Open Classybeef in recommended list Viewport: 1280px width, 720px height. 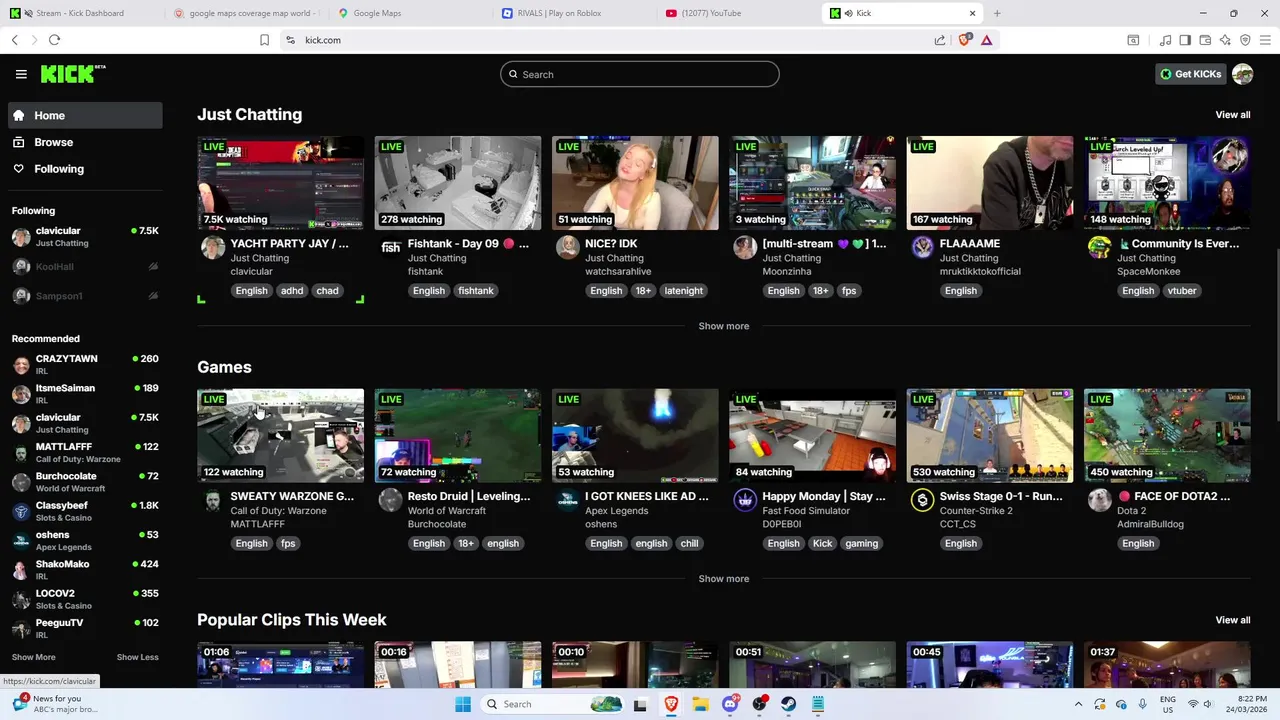click(x=85, y=511)
